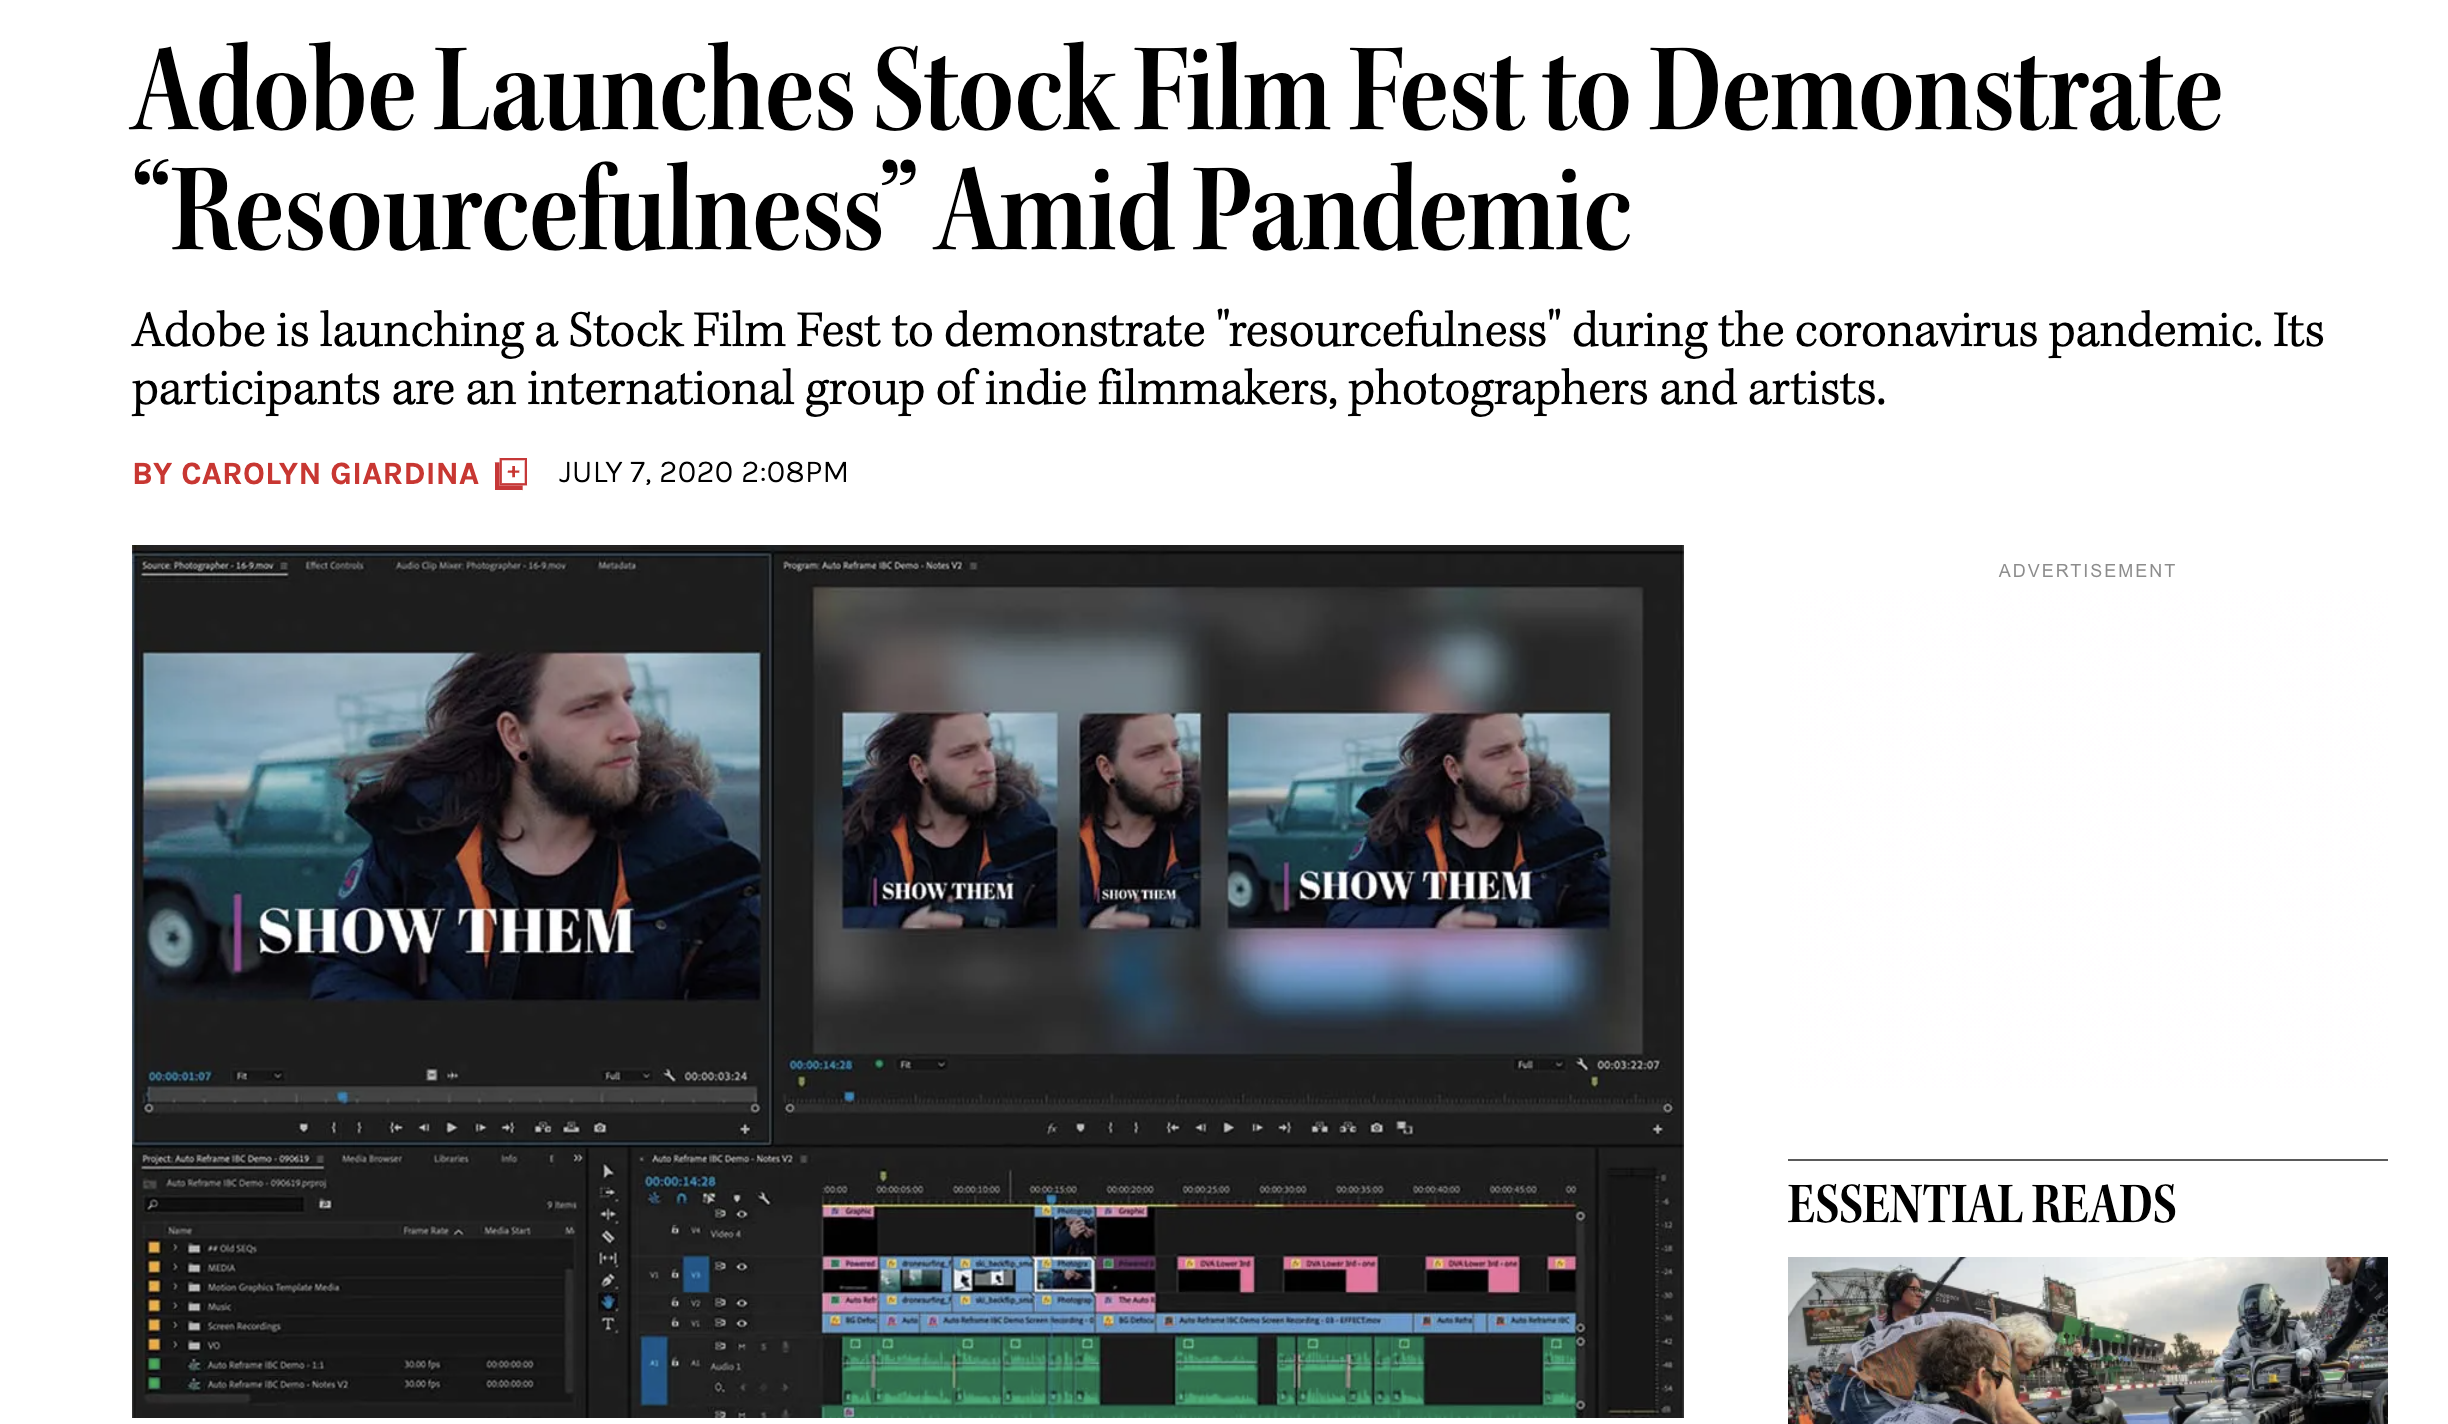Toggle insert sequences as nests icon in timeline
Viewport: 2448px width, 1424px height.
654,1198
